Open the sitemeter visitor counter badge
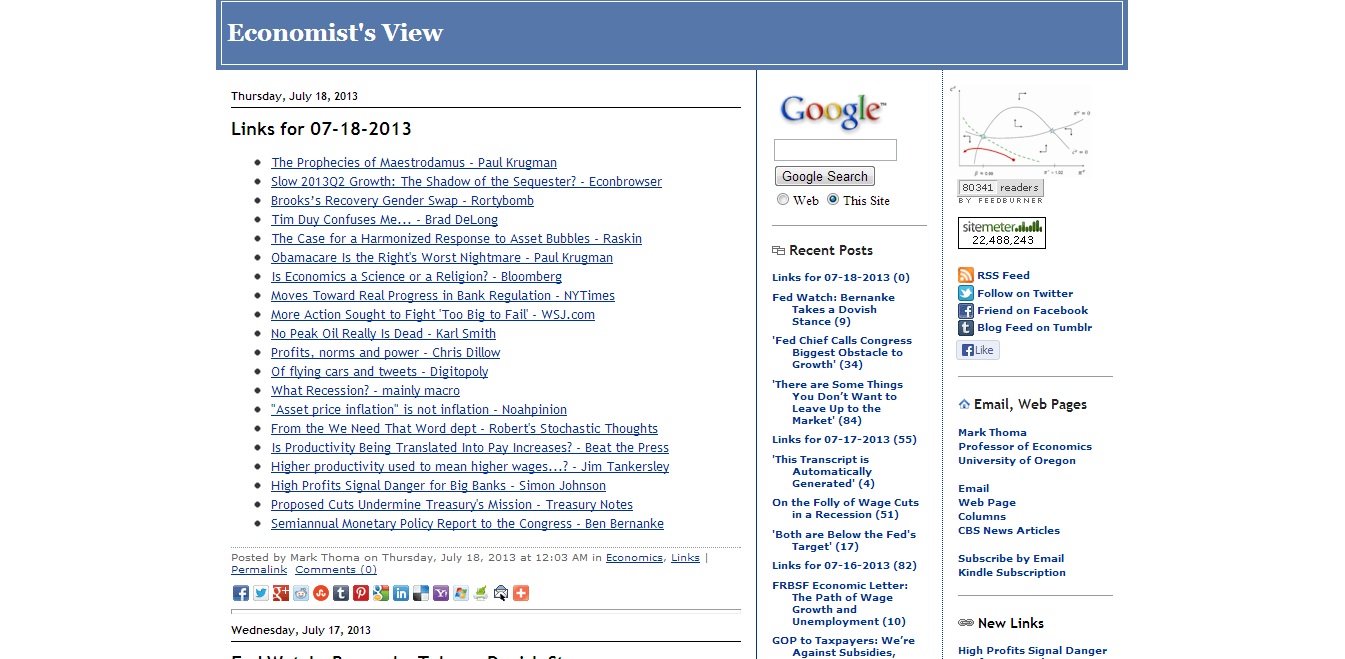The image size is (1345, 659). point(1002,233)
